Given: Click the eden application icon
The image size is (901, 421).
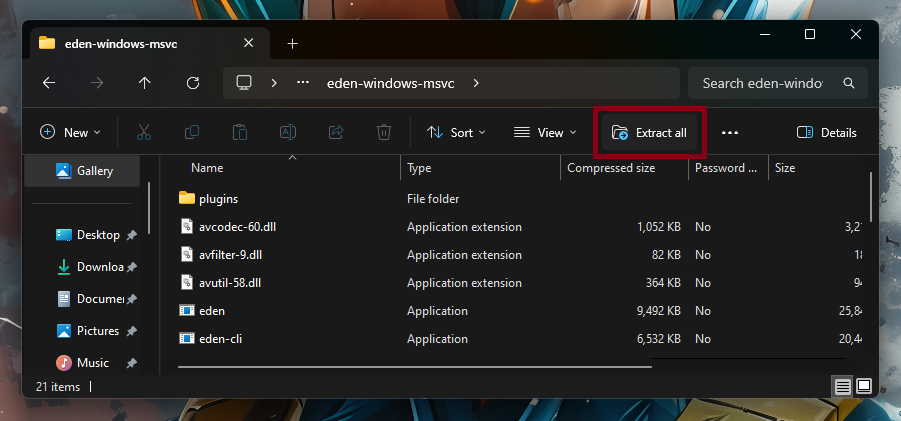Looking at the screenshot, I should point(187,311).
